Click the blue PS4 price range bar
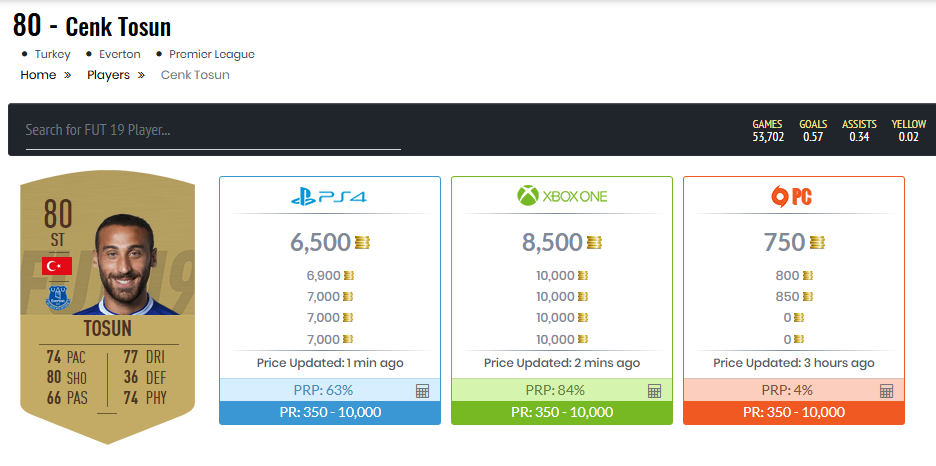Viewport: 936px width, 466px height. tap(329, 413)
